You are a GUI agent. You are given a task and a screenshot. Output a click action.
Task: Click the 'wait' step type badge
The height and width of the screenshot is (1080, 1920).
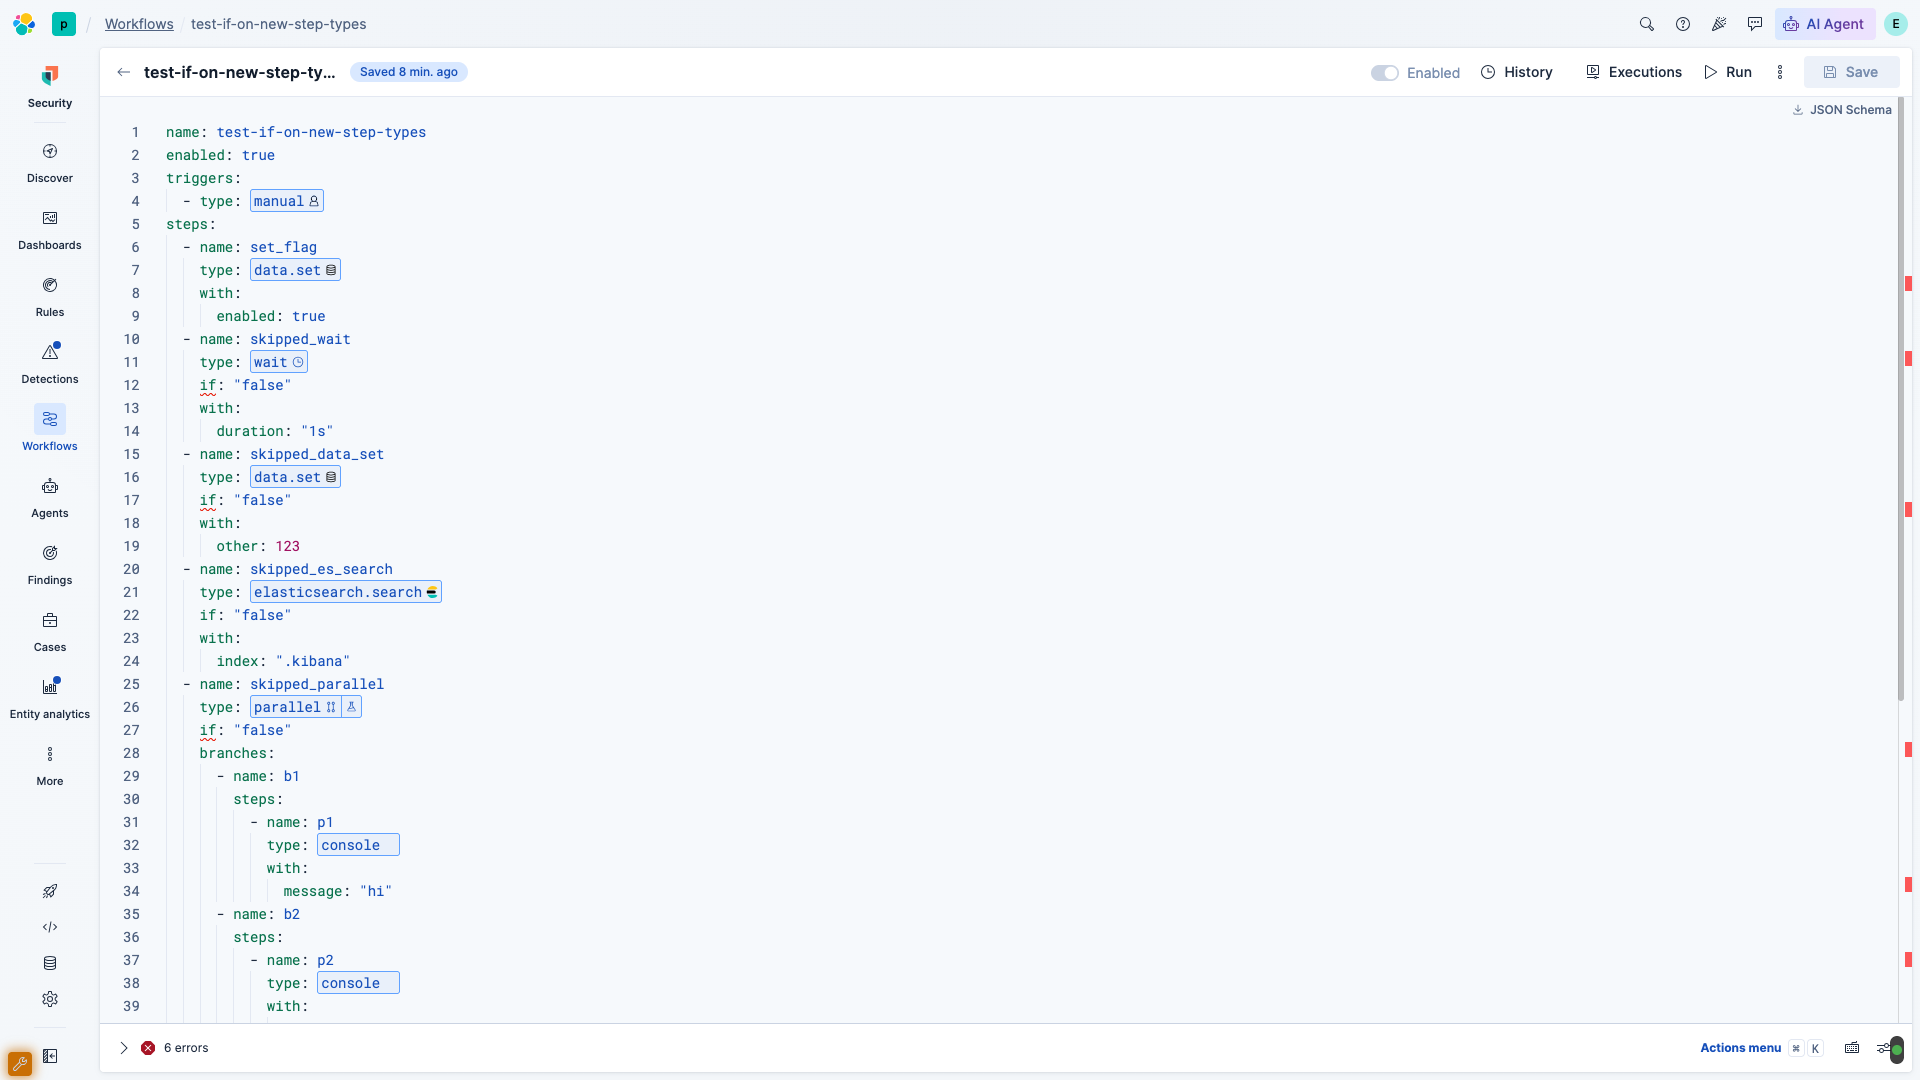(279, 362)
